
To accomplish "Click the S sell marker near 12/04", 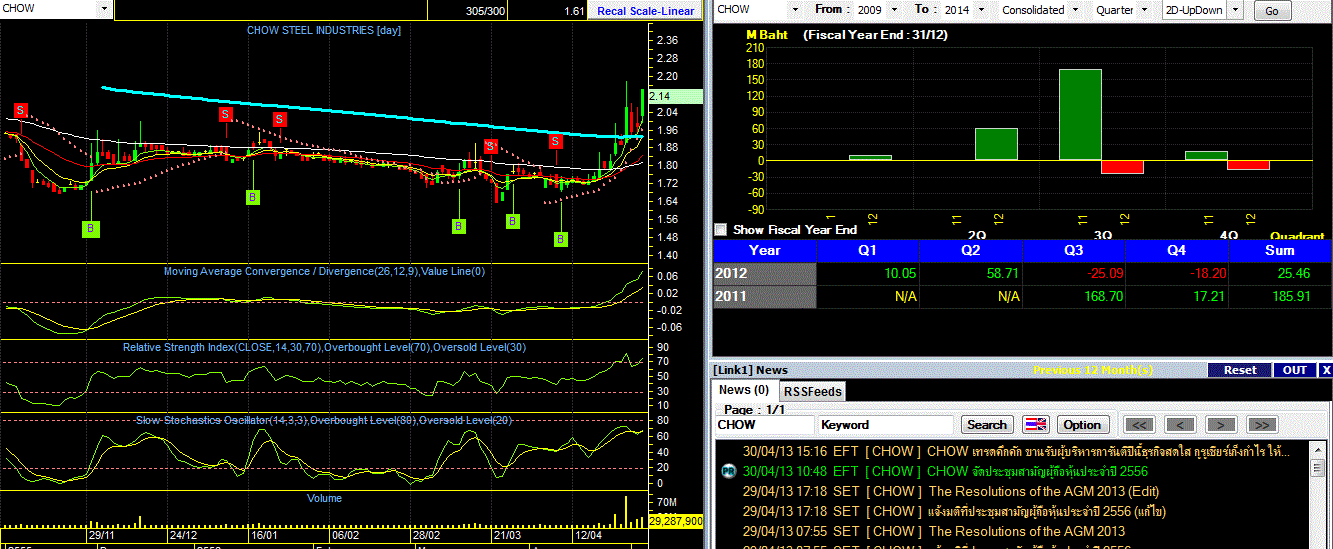I will pos(554,142).
